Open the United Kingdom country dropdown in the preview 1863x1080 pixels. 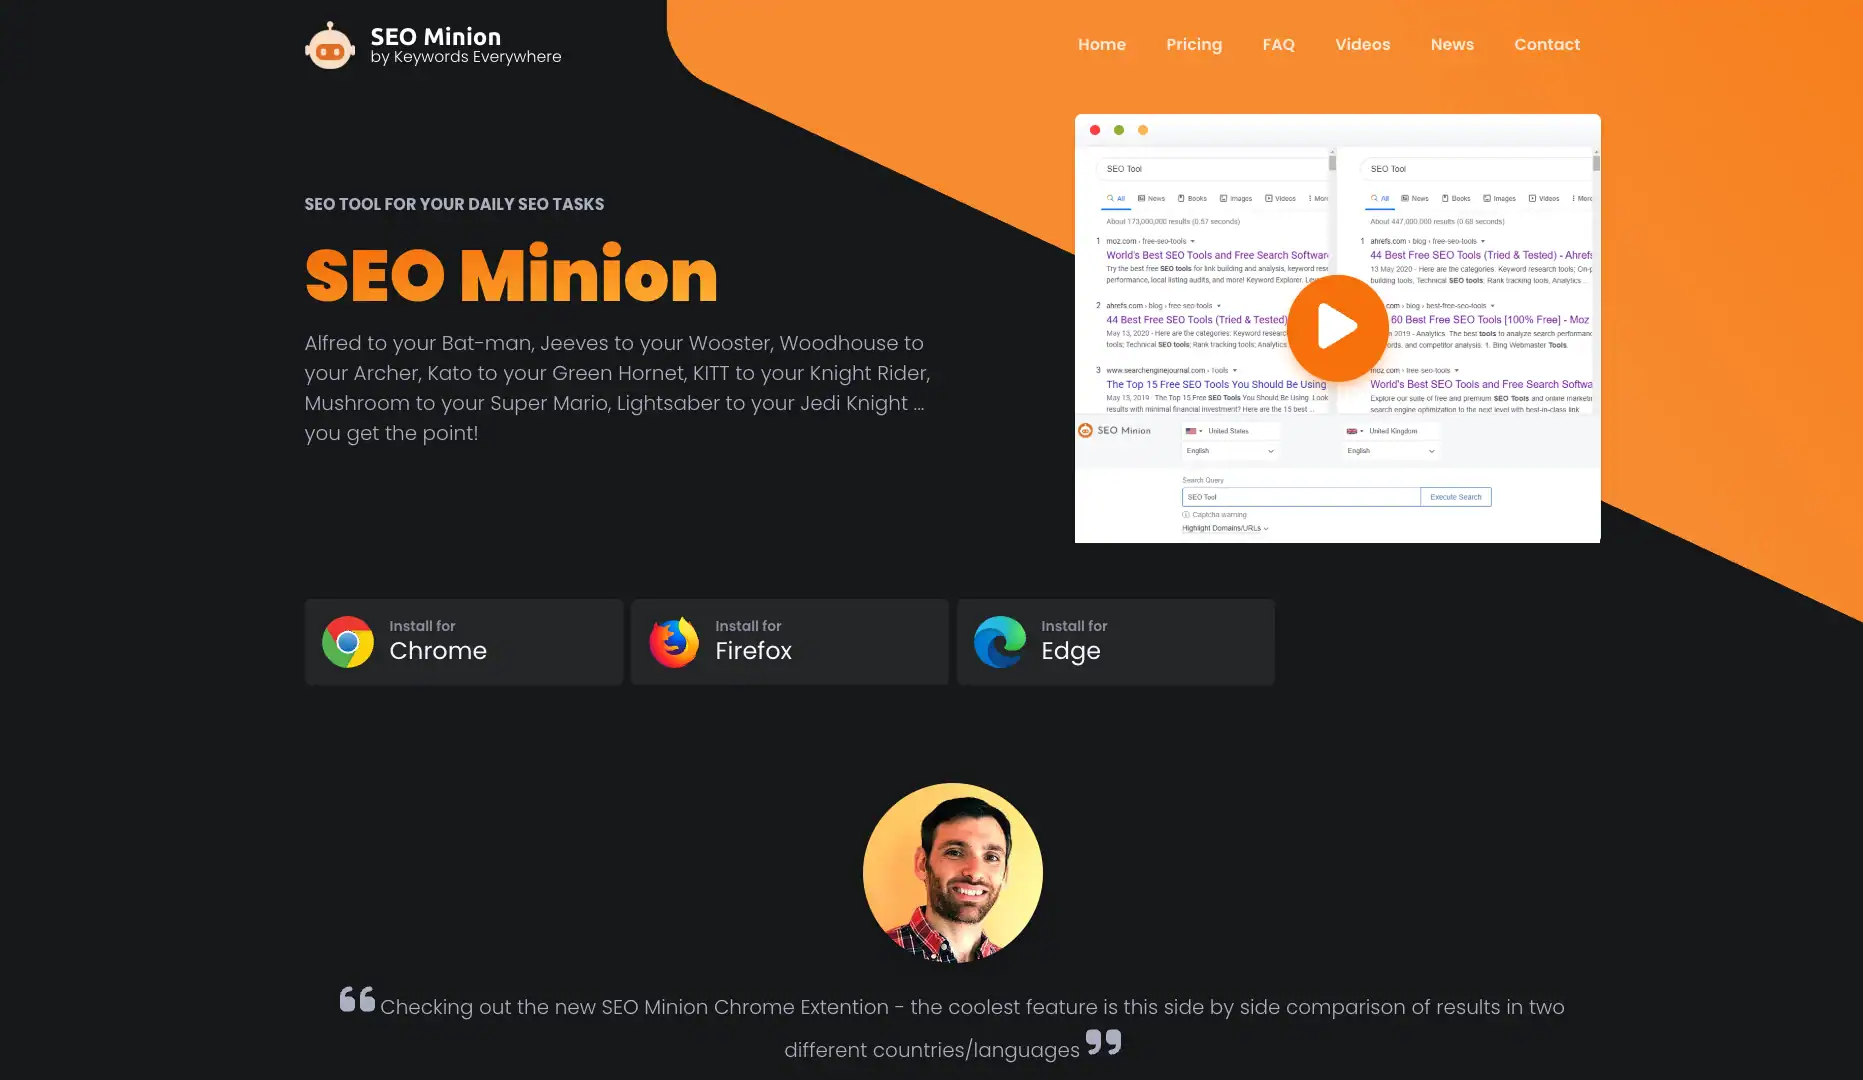(x=1390, y=431)
